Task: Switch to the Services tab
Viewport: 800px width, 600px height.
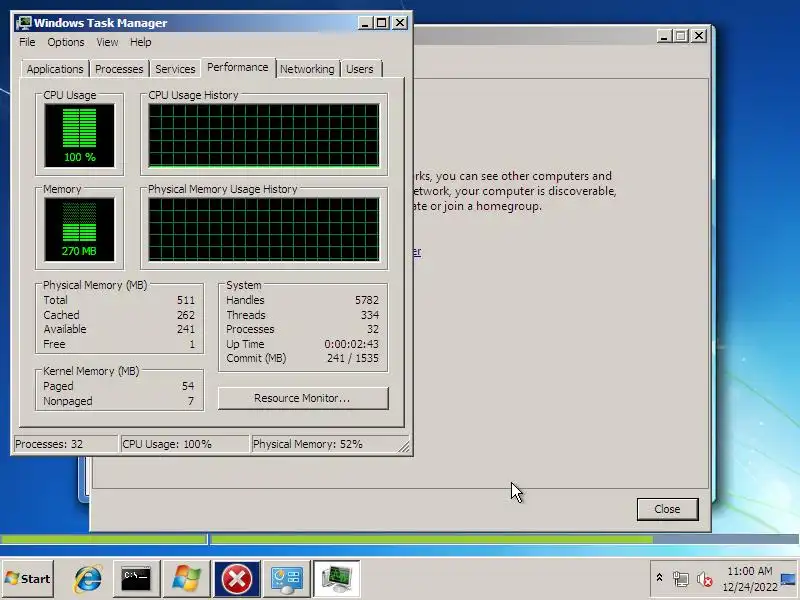Action: [175, 69]
